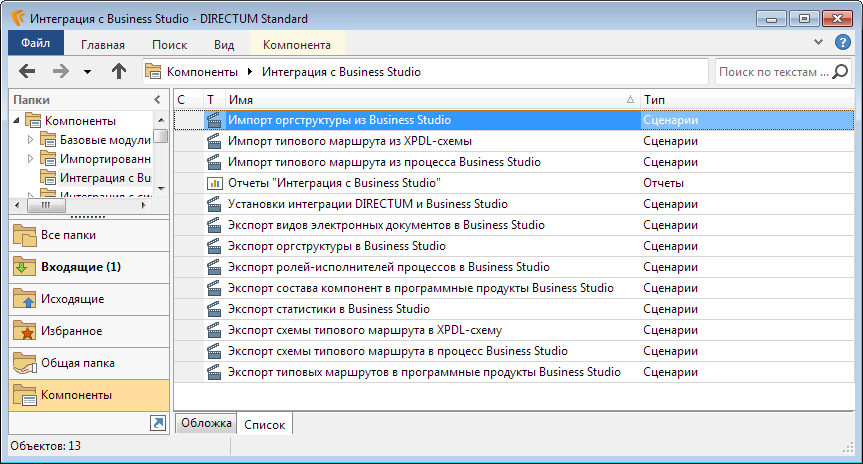The height and width of the screenshot is (464, 863).
Task: Click folder tree horizontal scroll right arrow
Action: point(144,205)
